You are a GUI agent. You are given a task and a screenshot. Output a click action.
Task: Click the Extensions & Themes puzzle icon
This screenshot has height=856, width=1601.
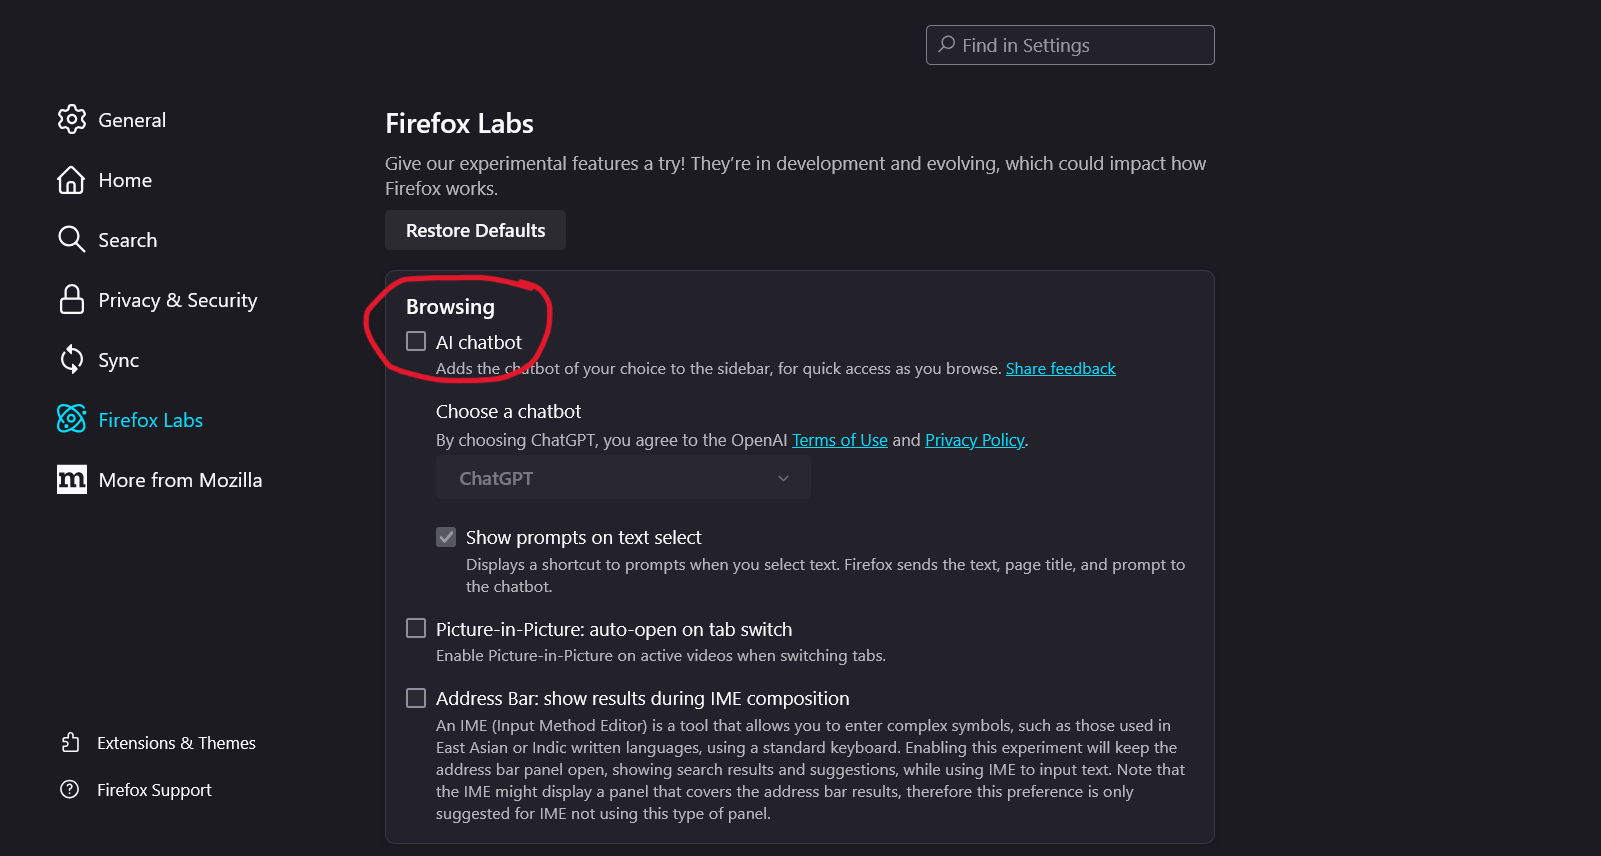click(70, 743)
